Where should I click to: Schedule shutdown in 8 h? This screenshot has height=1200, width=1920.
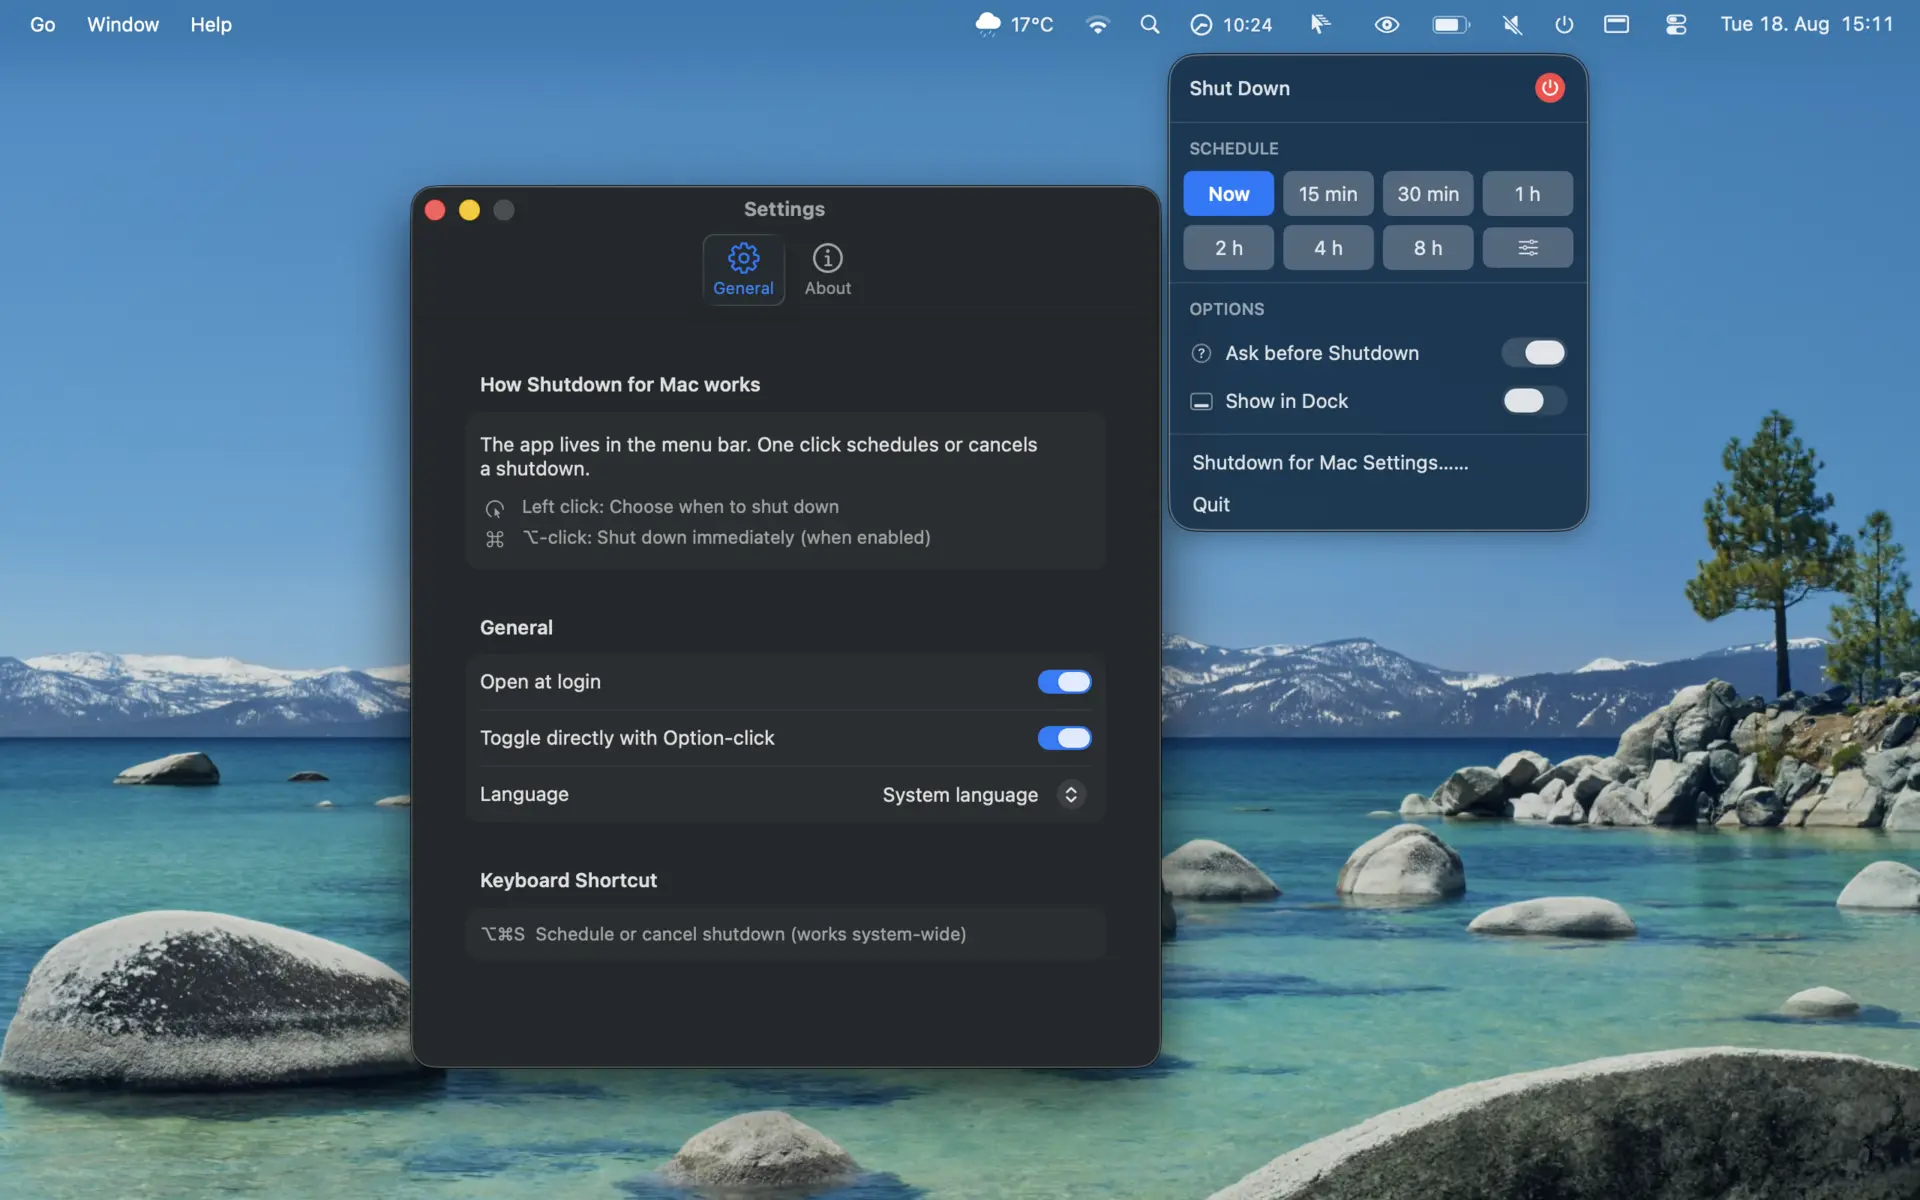(x=1428, y=248)
